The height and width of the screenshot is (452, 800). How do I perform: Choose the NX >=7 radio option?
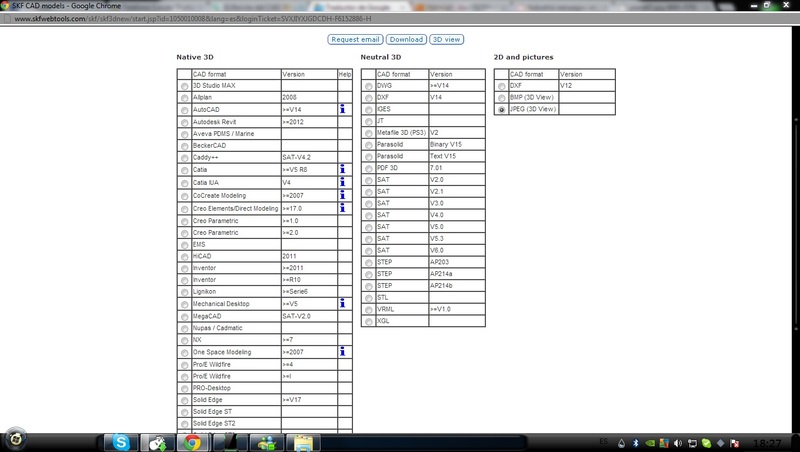pyautogui.click(x=185, y=340)
